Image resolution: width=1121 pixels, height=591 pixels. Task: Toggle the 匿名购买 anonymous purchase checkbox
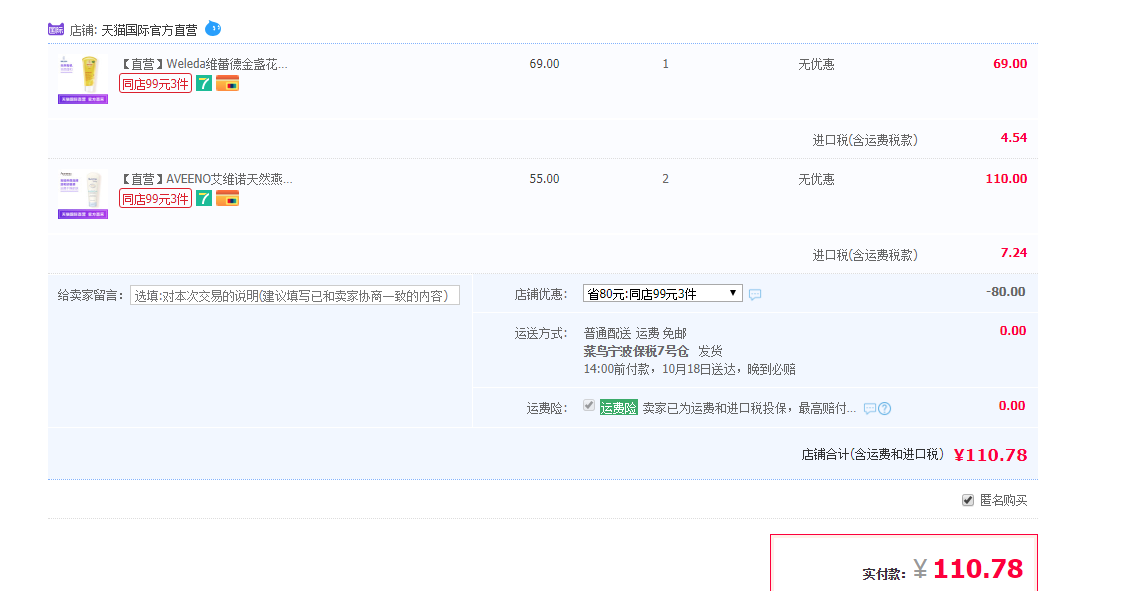tap(968, 500)
